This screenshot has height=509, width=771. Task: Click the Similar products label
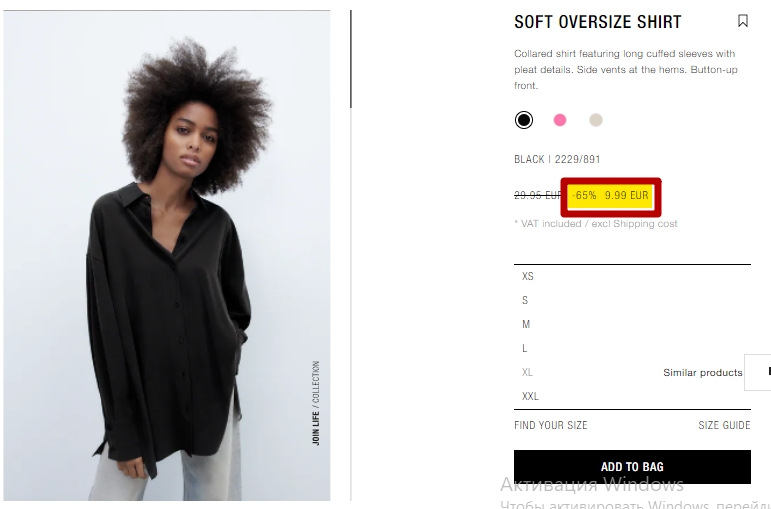[x=703, y=373]
